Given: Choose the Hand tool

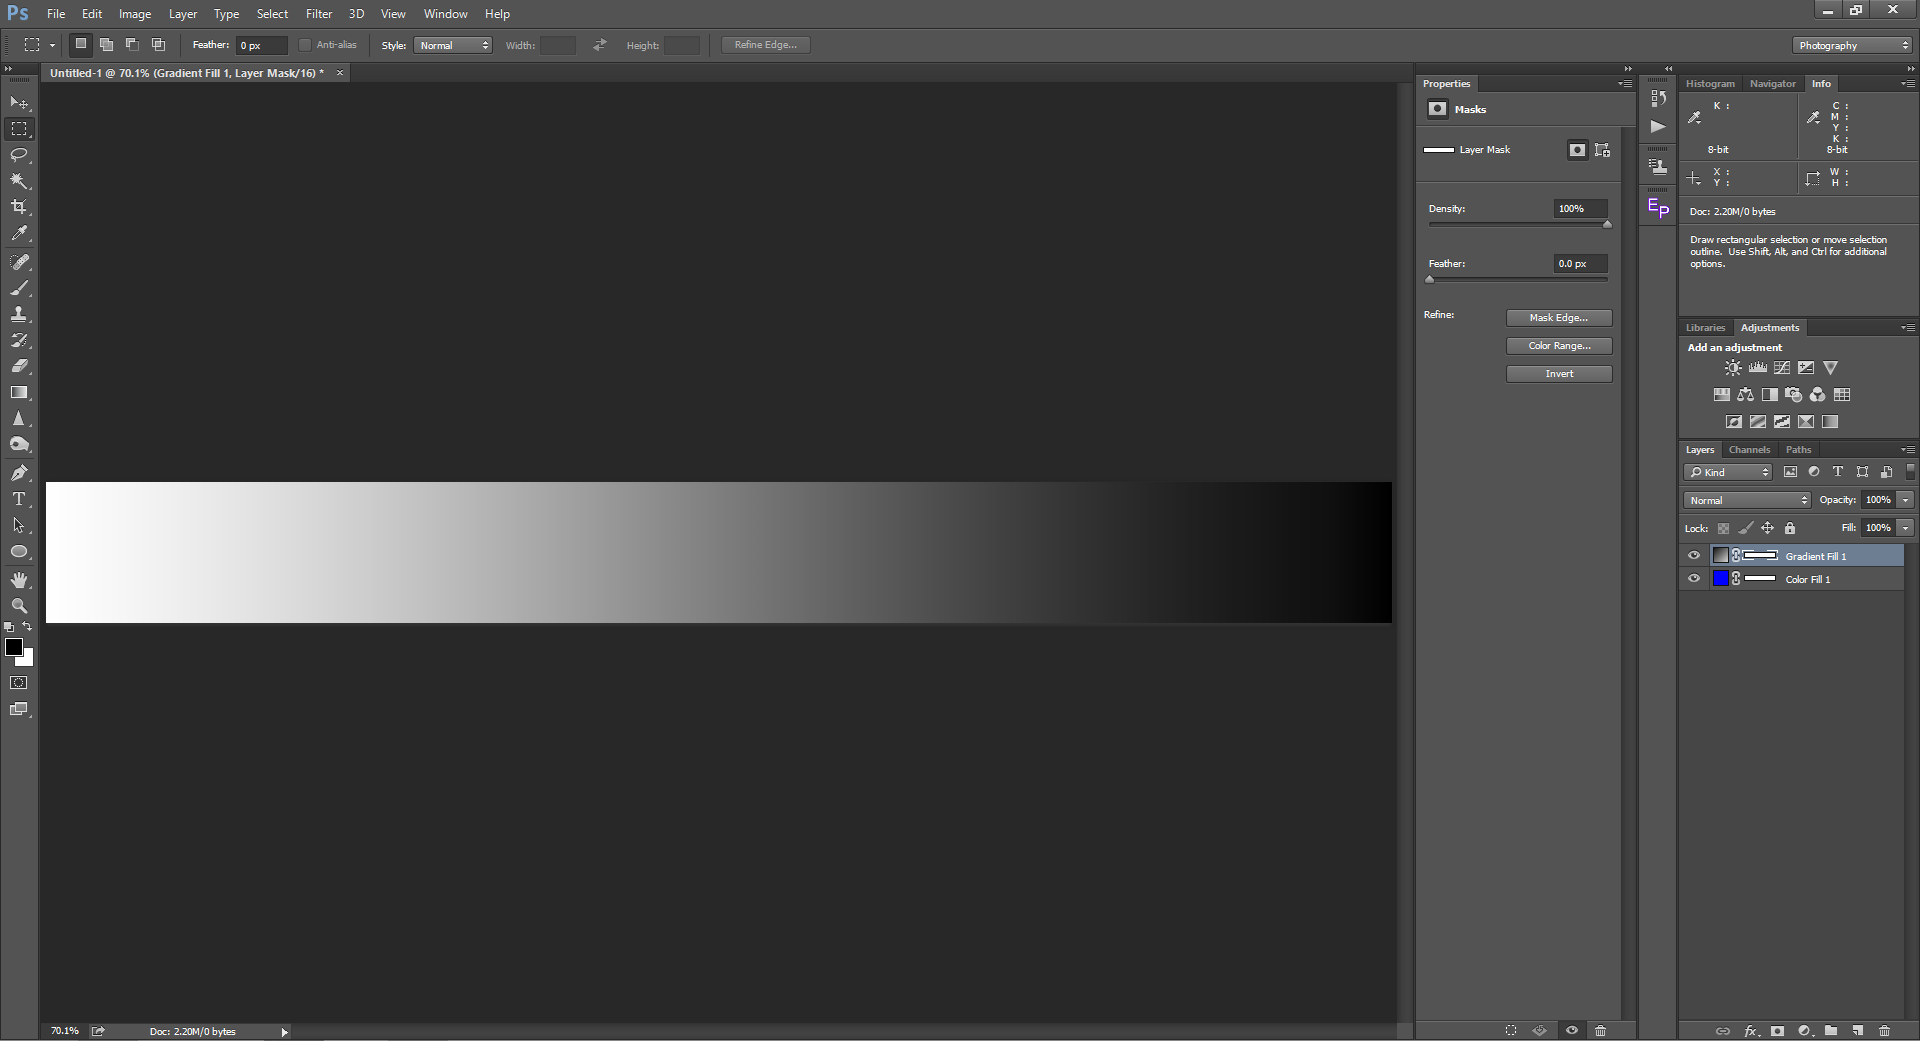Looking at the screenshot, I should (19, 580).
